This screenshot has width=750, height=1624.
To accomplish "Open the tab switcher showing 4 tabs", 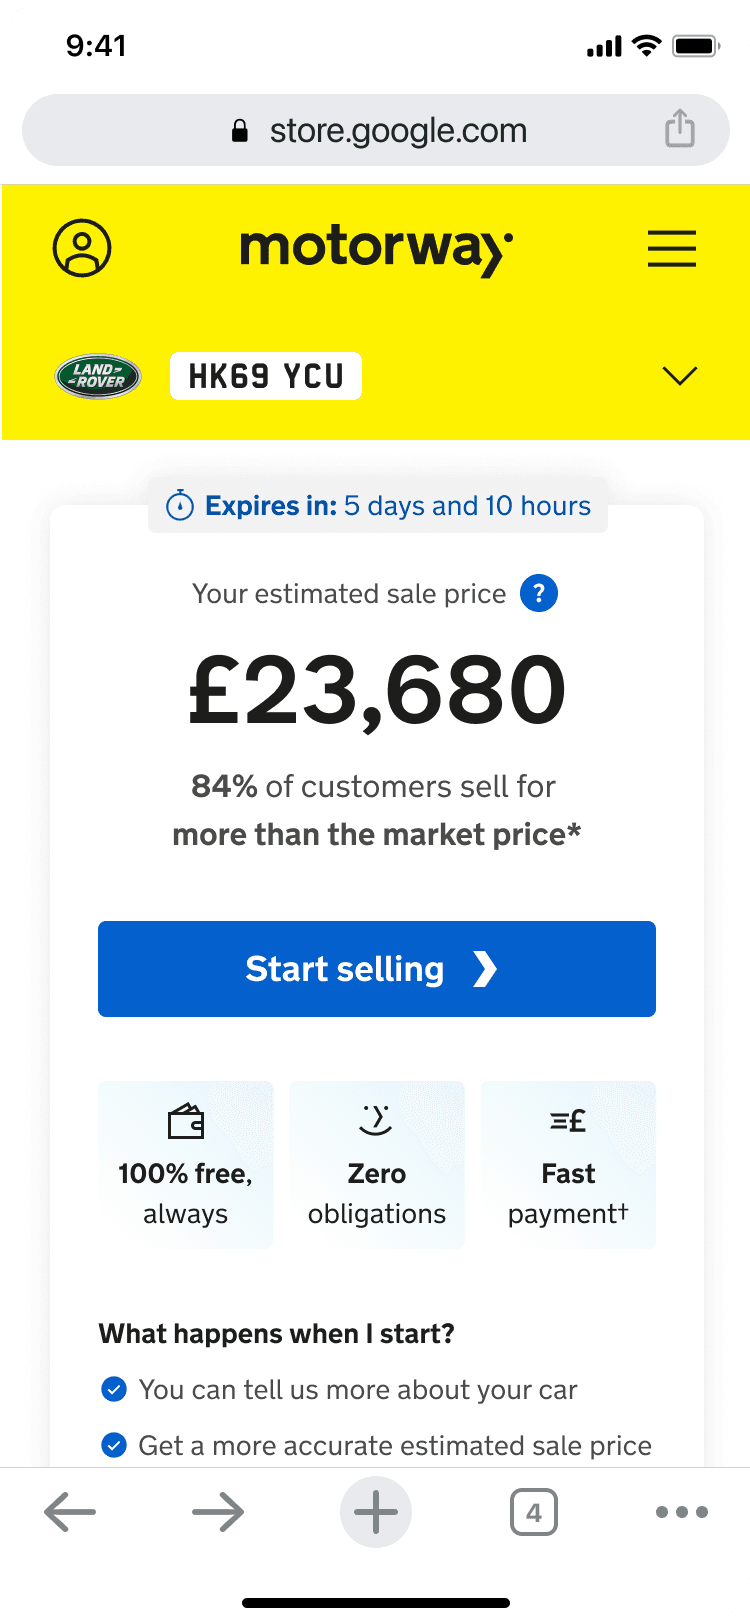I will tap(534, 1513).
